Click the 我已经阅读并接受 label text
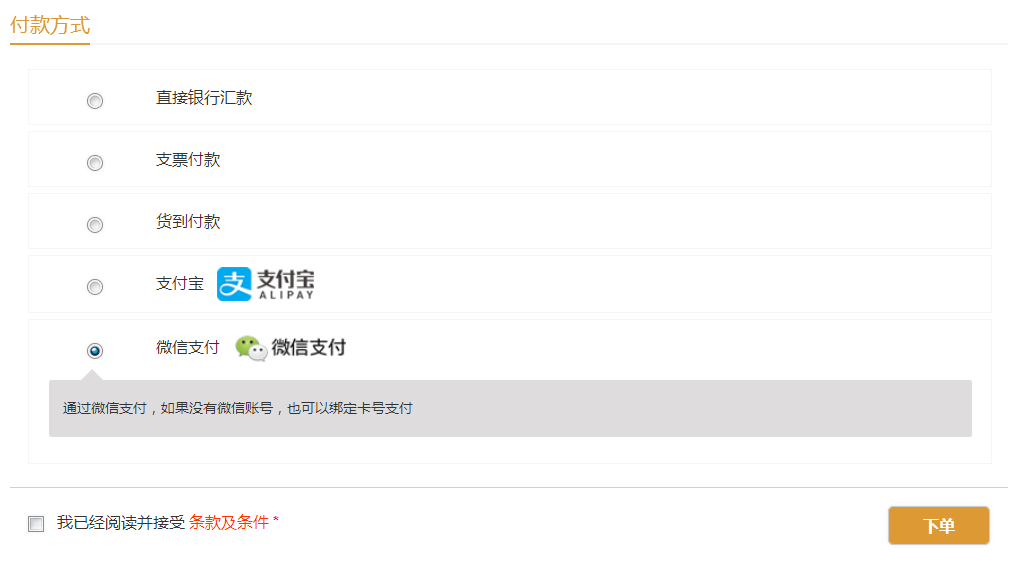 pyautogui.click(x=121, y=522)
